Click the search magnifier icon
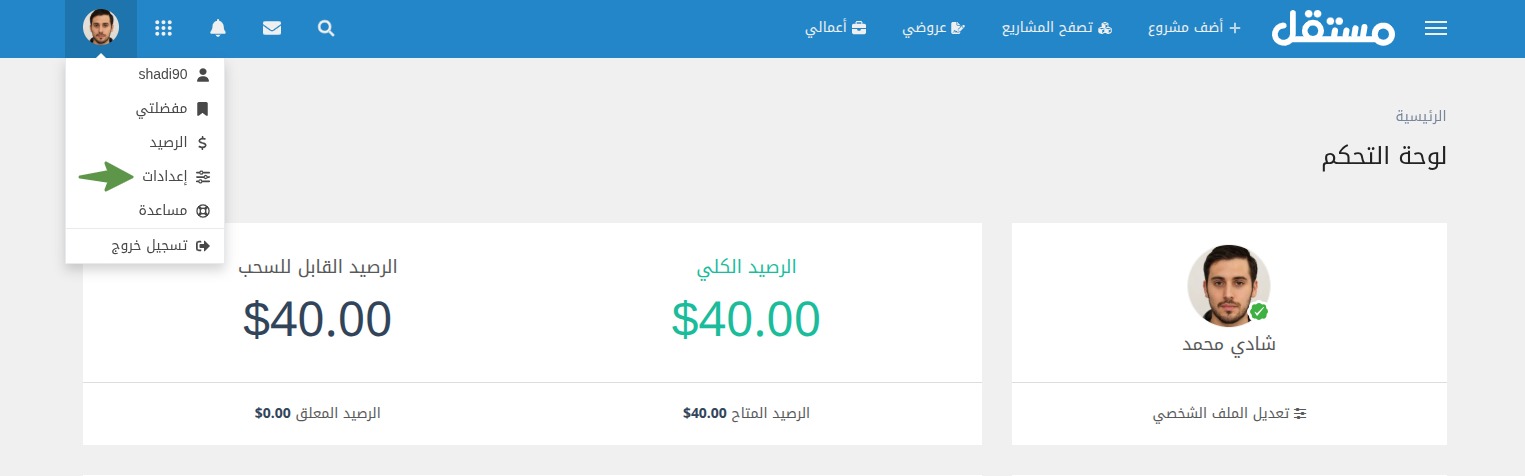Viewport: 1525px width, 476px height. pyautogui.click(x=326, y=29)
